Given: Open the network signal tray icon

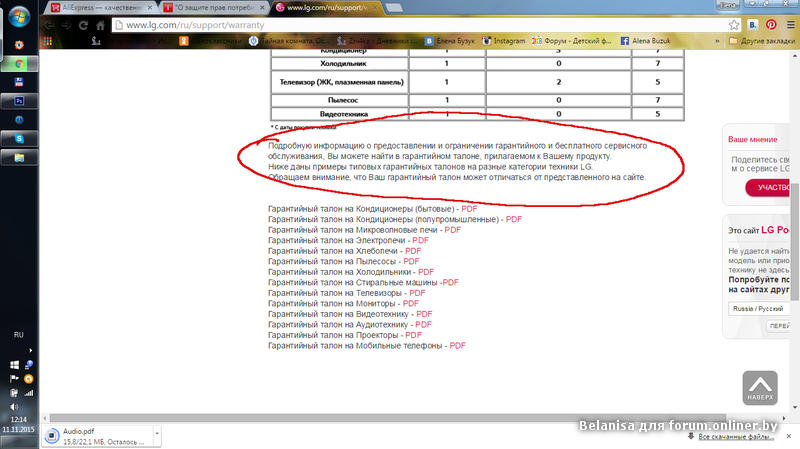Looking at the screenshot, I should (x=29, y=393).
